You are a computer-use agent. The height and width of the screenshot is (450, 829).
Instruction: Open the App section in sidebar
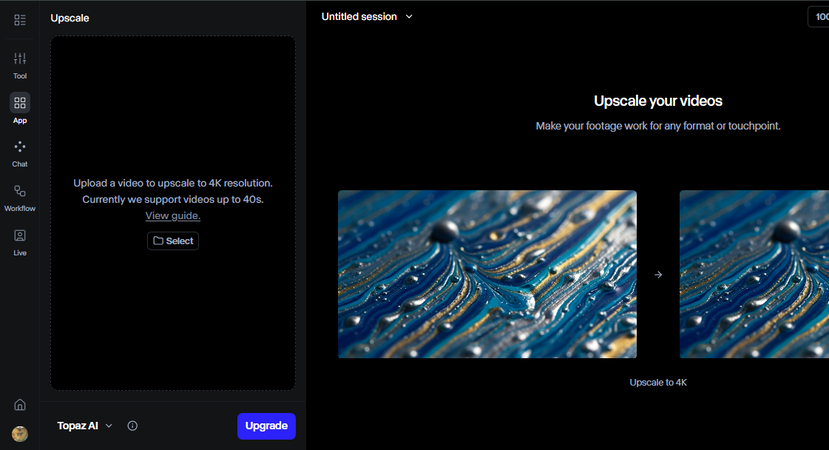point(20,109)
